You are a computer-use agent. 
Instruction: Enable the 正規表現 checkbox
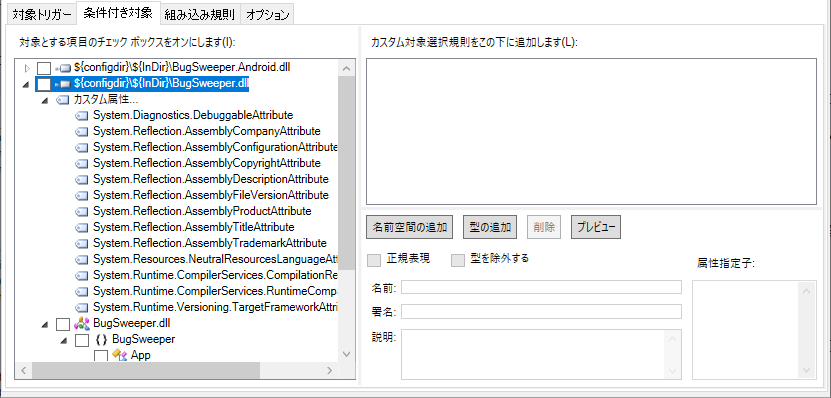(375, 260)
